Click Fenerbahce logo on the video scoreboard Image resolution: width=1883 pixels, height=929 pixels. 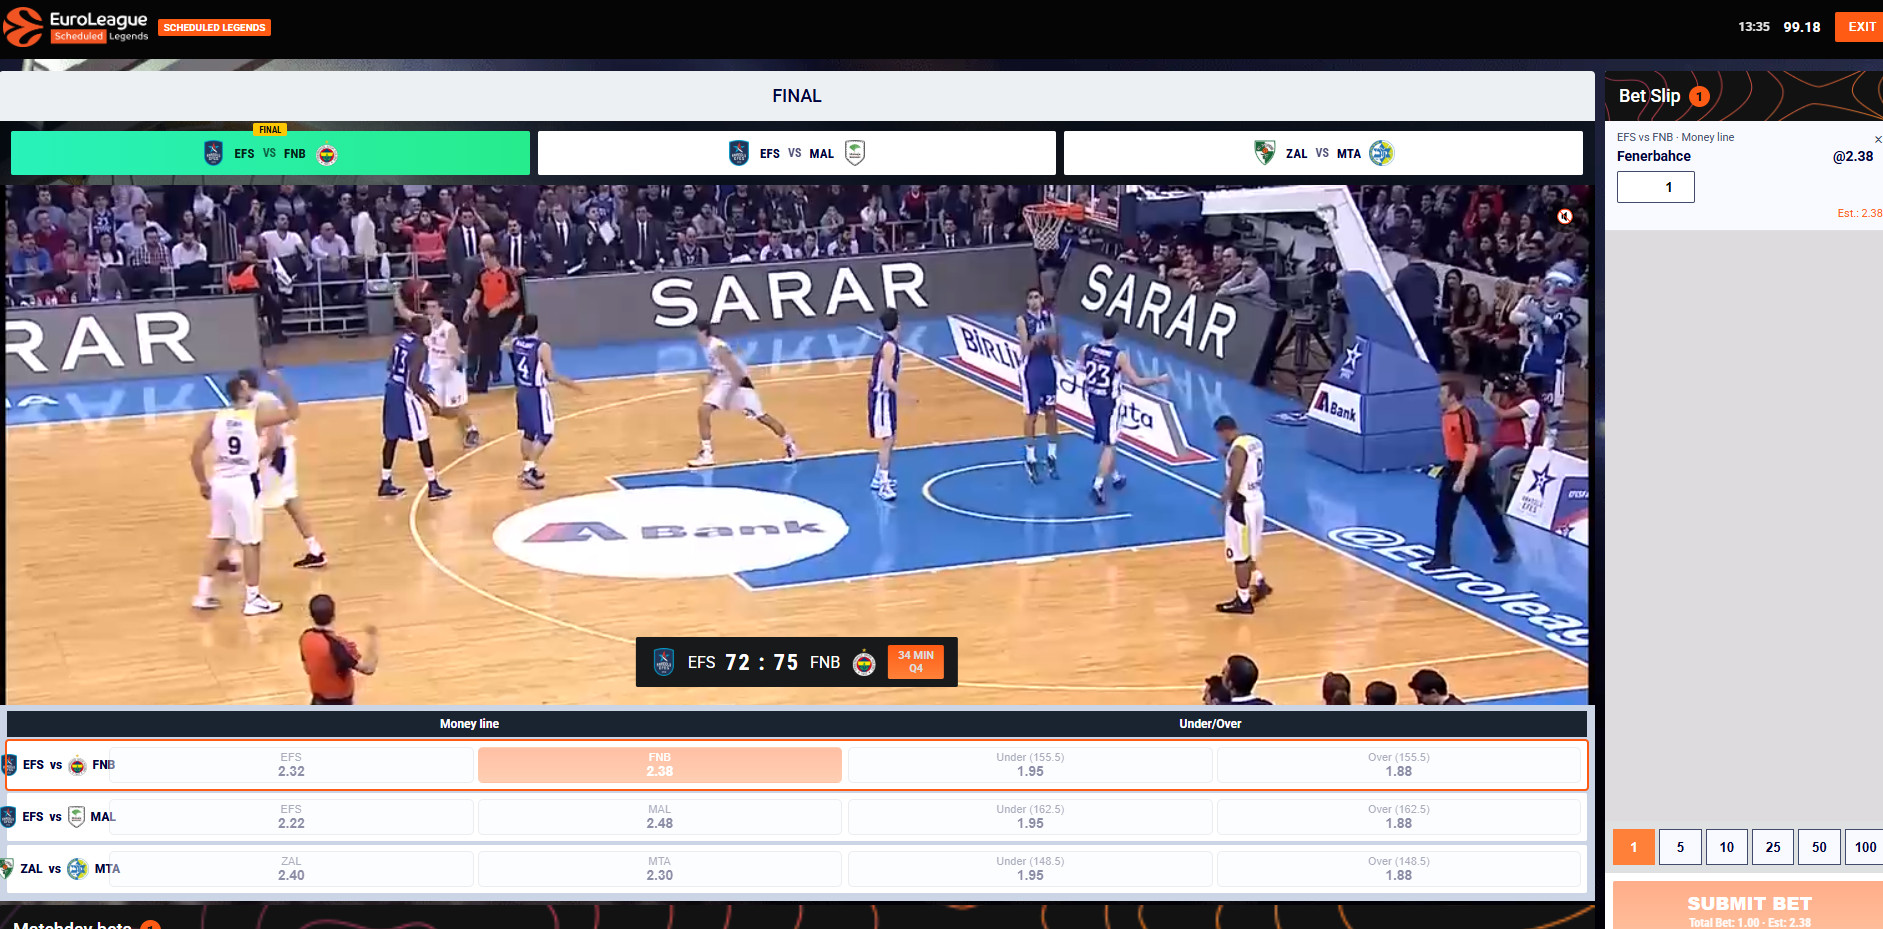[x=864, y=663]
